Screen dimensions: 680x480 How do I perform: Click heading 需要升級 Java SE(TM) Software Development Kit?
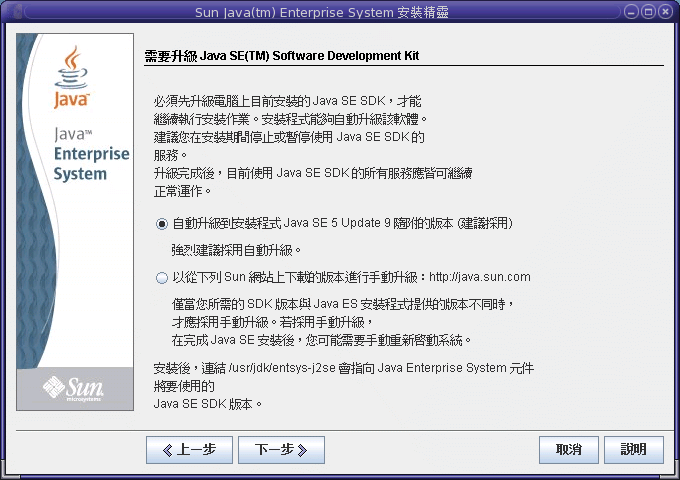(x=282, y=56)
